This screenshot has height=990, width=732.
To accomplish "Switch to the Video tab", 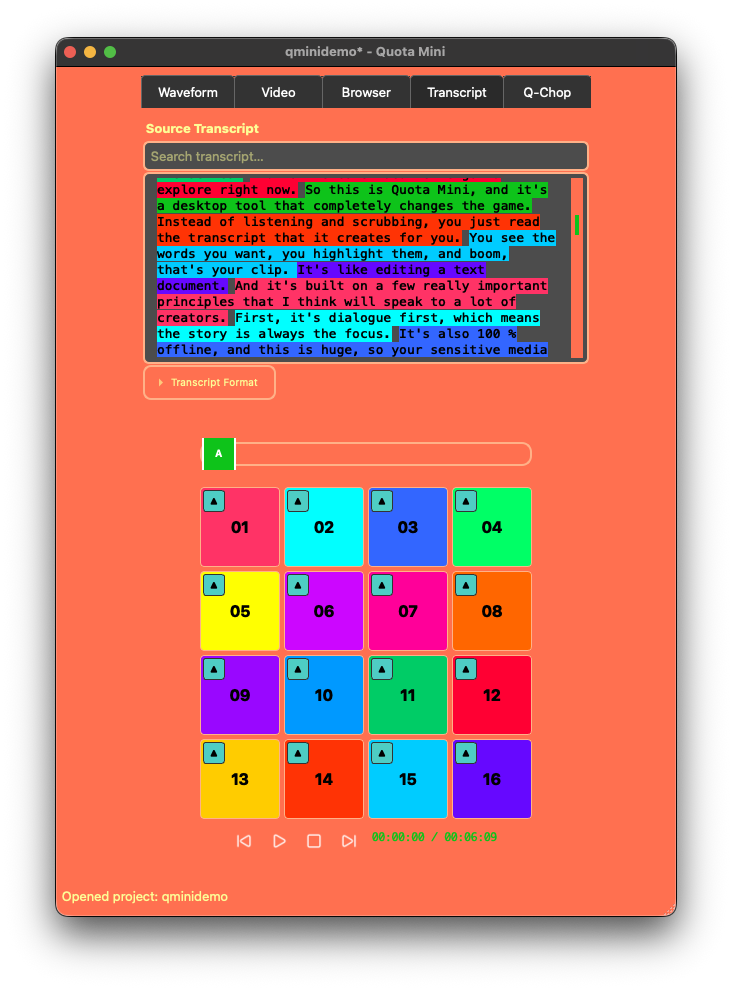I will pos(279,92).
